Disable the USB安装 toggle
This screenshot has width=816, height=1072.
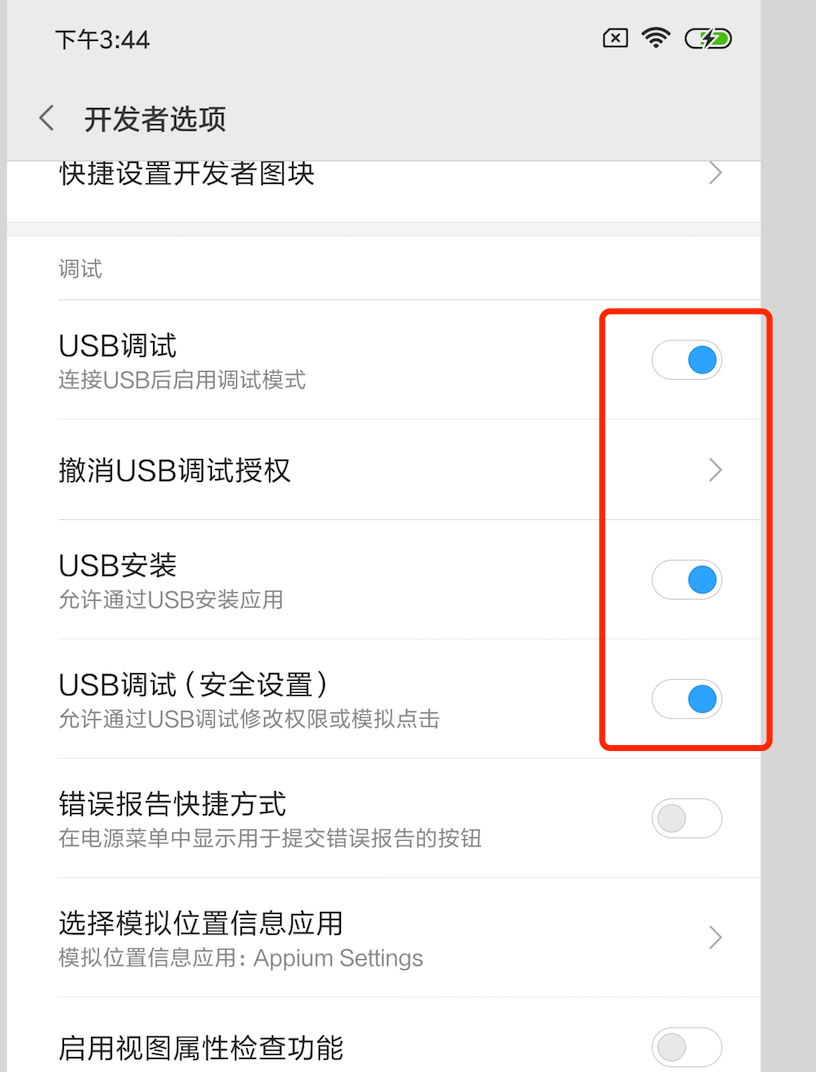(687, 580)
